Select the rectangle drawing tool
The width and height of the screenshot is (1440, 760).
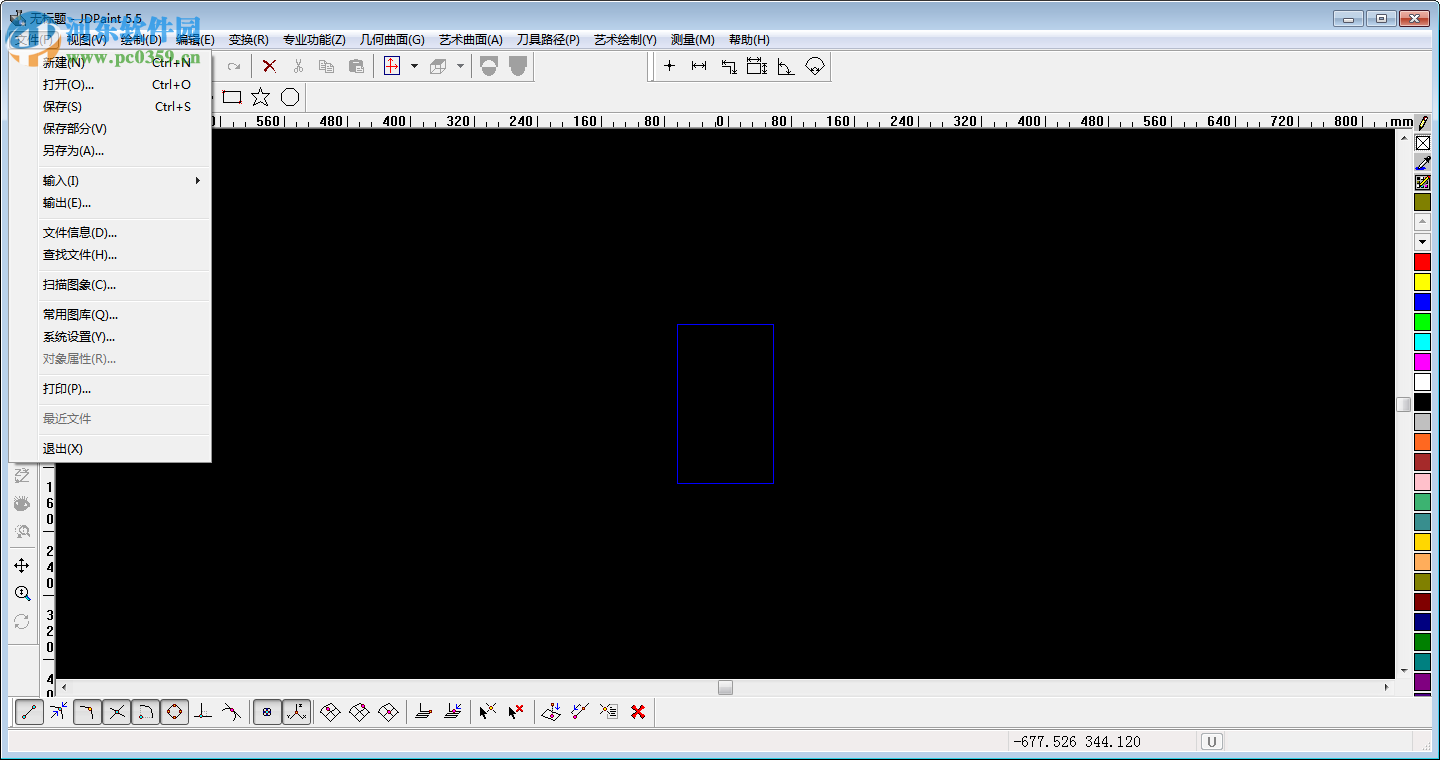232,96
